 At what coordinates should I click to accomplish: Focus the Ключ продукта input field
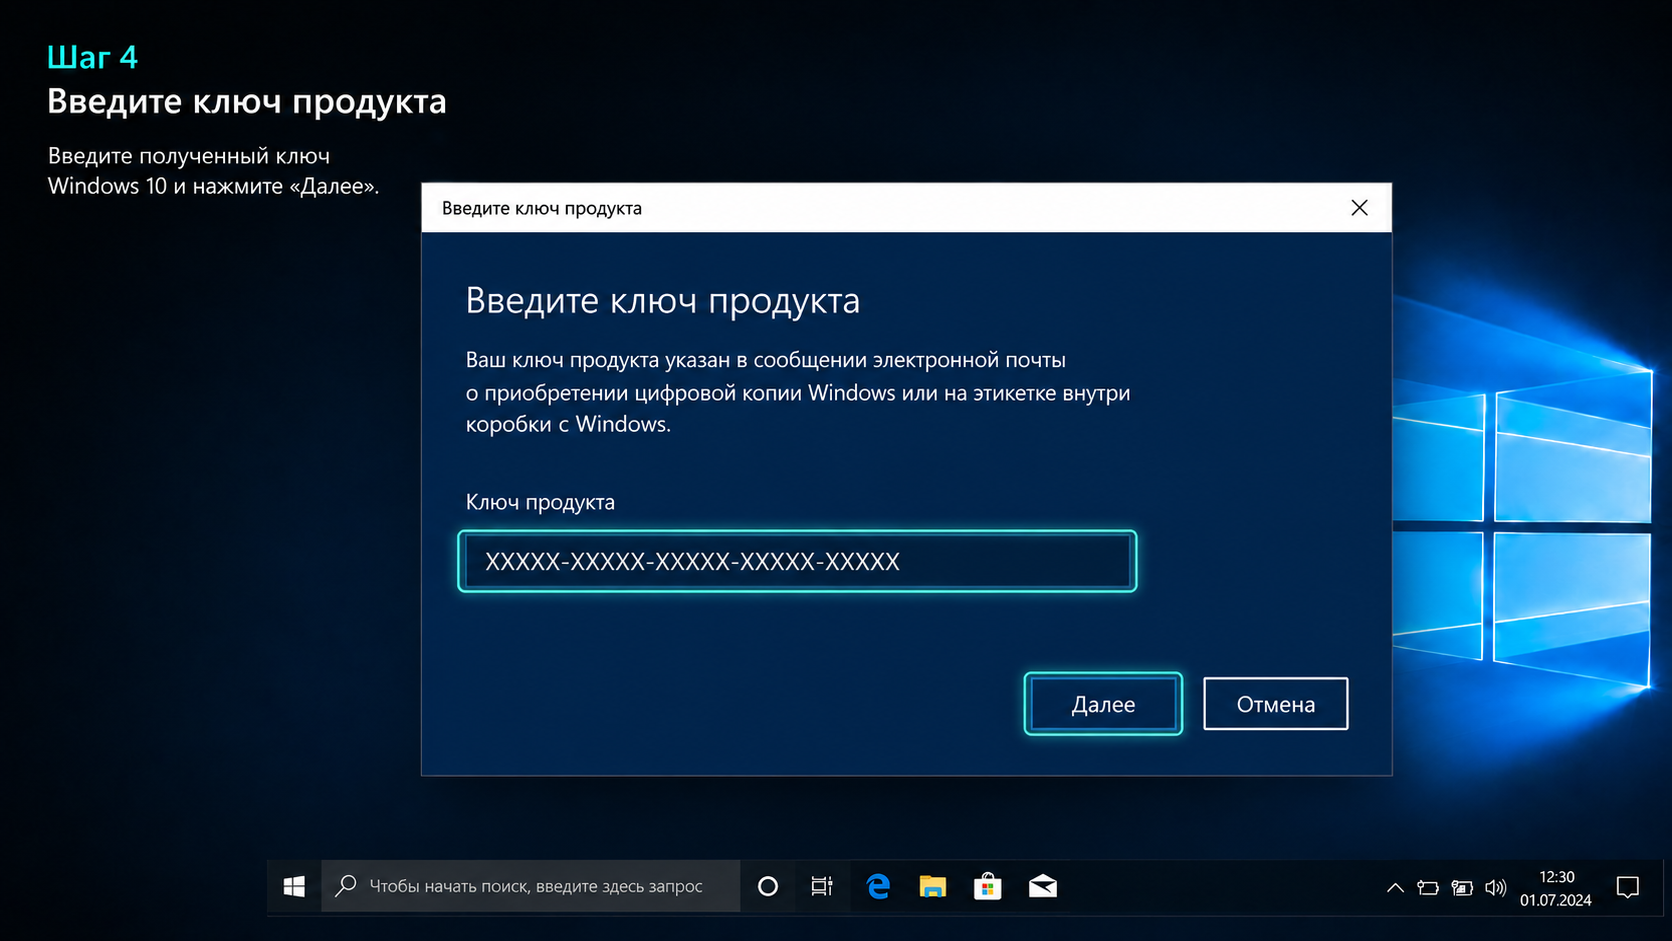[797, 561]
